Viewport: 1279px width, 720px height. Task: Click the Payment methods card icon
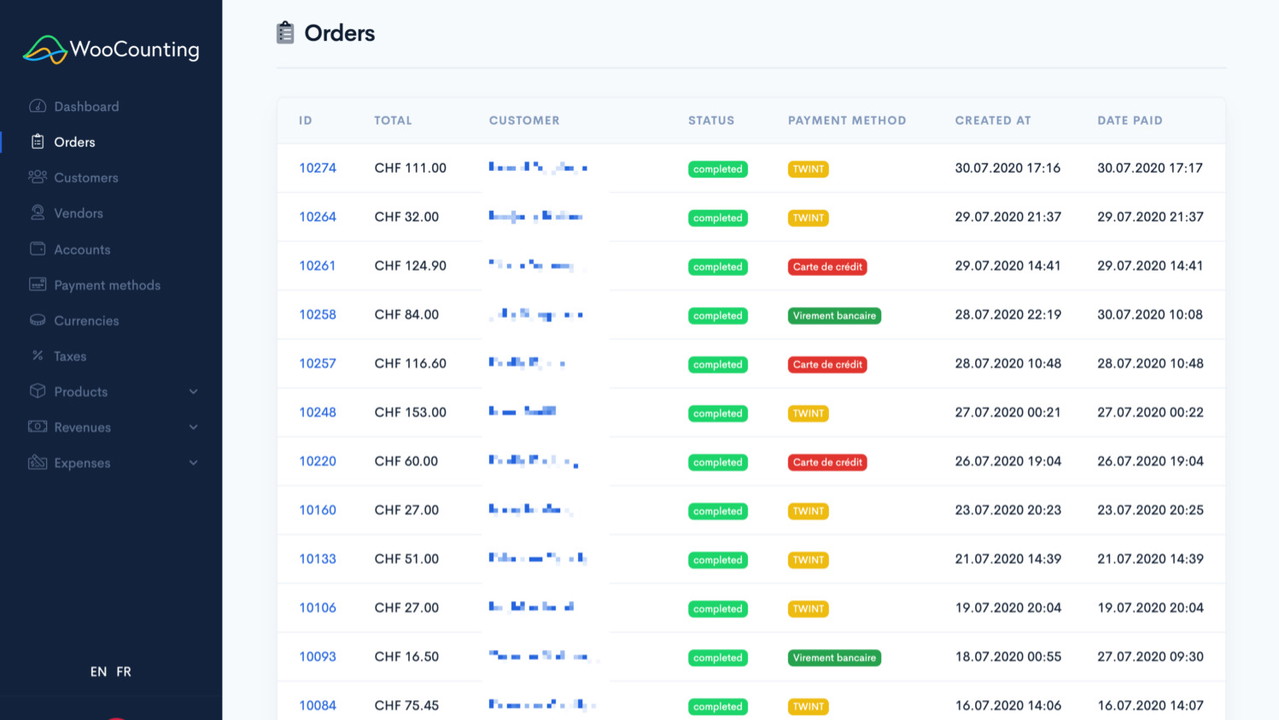coord(37,285)
